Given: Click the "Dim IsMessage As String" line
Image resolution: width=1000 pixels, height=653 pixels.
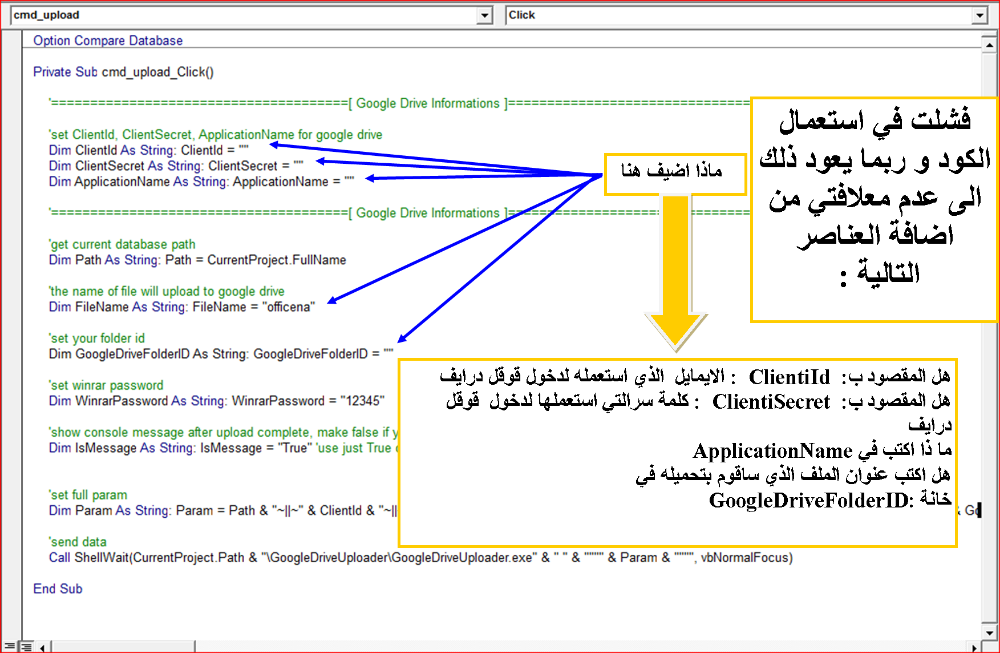Looking at the screenshot, I should tap(223, 448).
